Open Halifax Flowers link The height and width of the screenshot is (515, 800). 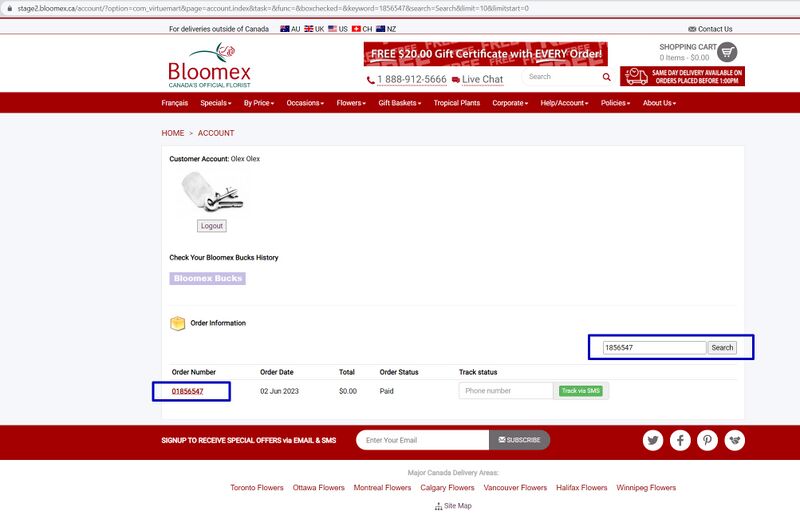pos(582,488)
